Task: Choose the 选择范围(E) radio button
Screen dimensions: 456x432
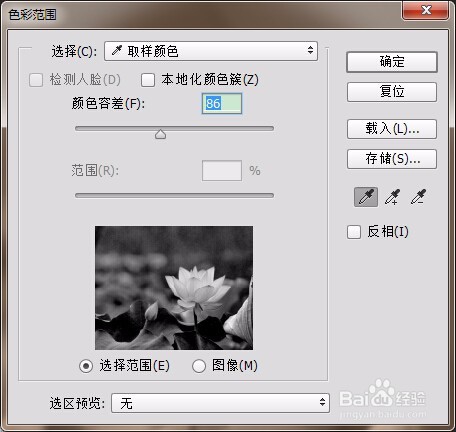Action: click(86, 366)
